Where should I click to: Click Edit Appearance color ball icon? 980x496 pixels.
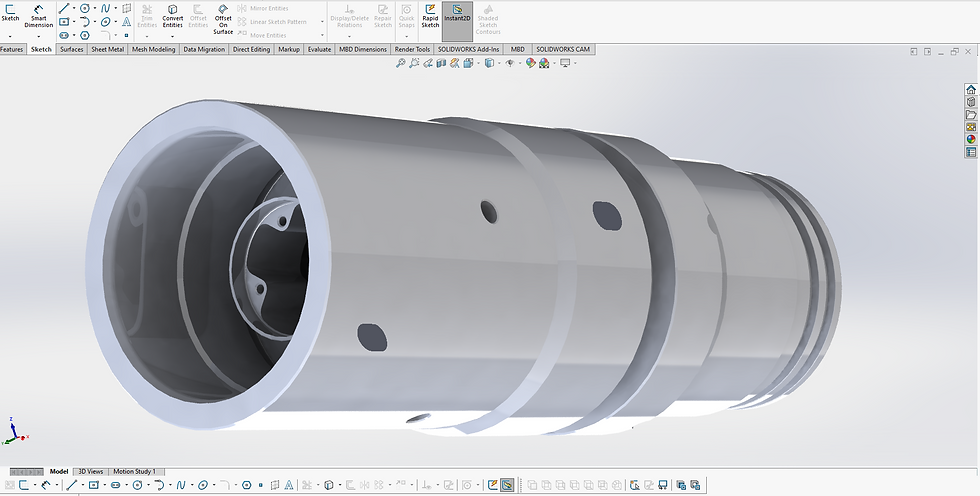[531, 63]
